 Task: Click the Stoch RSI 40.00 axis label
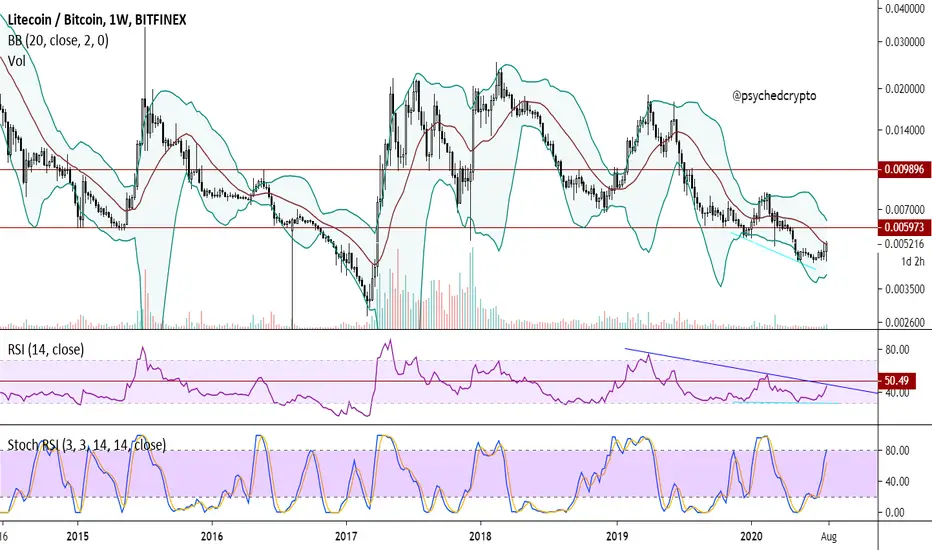coord(898,481)
